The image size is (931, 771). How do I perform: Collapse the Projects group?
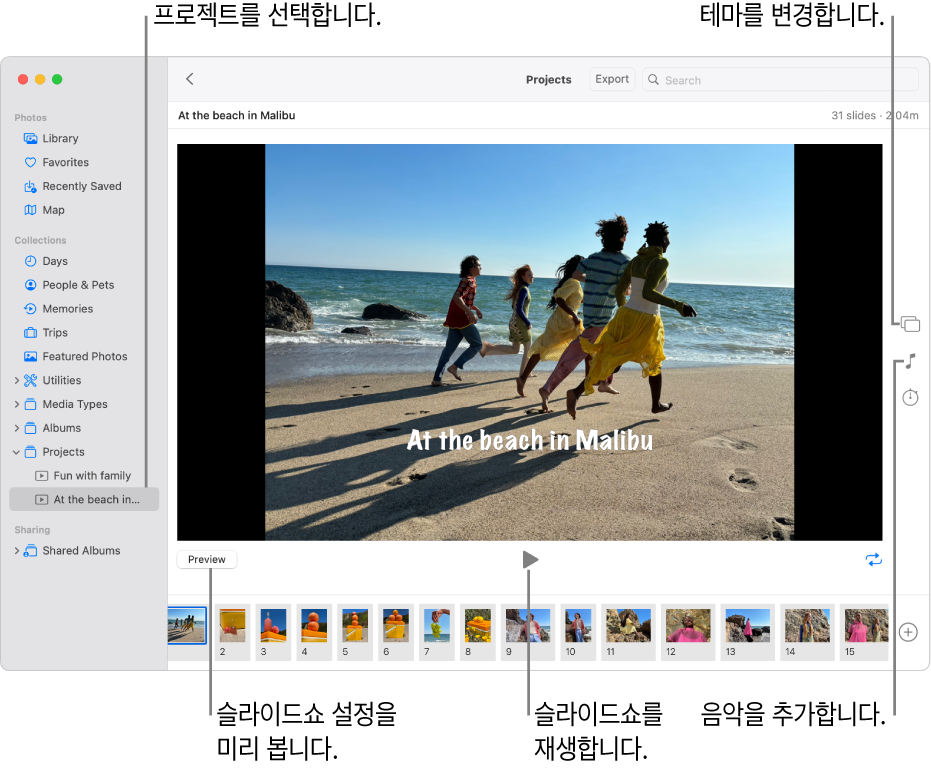(x=17, y=452)
